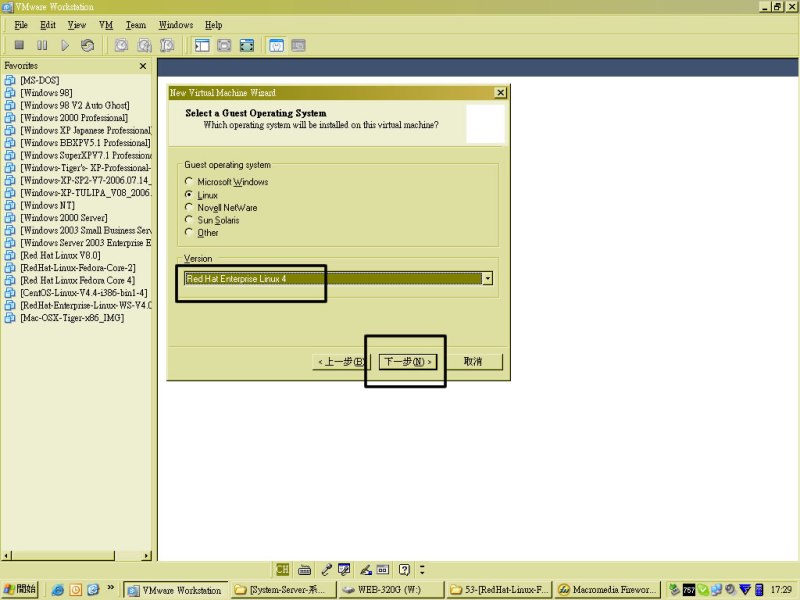Screen dimensions: 800x600
Task: Select [MS-DOS] in Favorites
Action: (40, 80)
